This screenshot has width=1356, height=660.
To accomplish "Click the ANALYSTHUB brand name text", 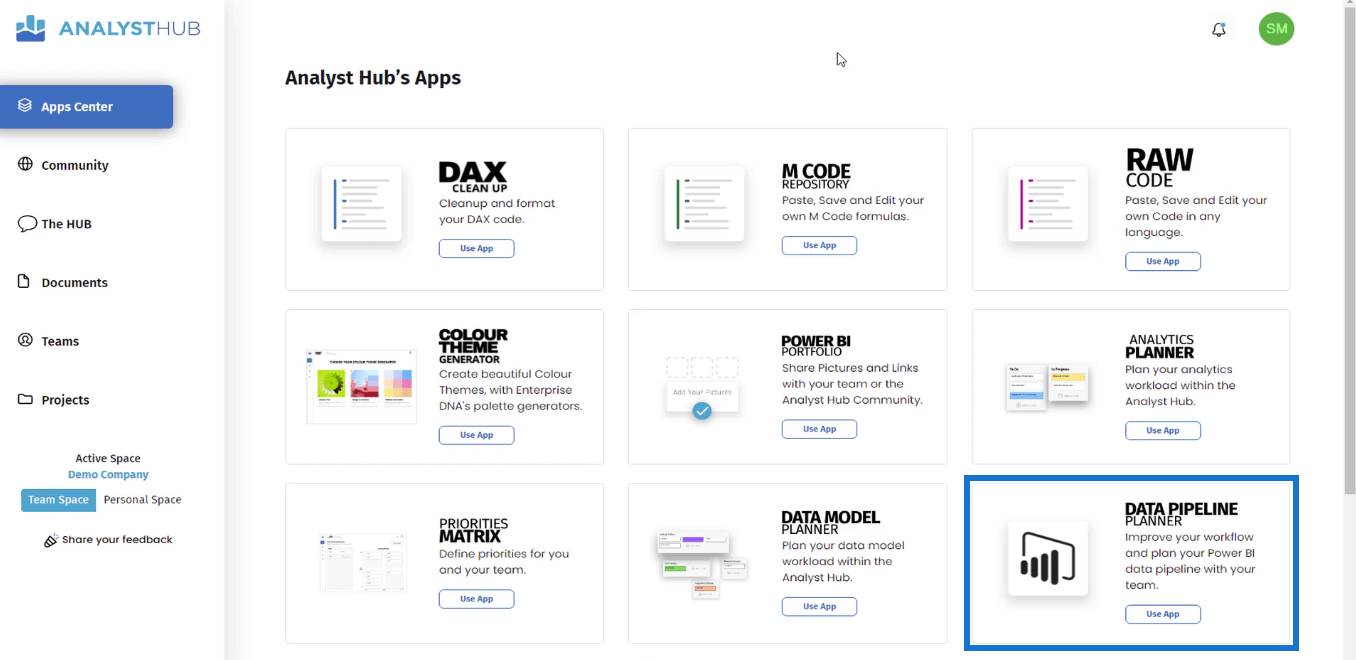I will click(x=129, y=28).
